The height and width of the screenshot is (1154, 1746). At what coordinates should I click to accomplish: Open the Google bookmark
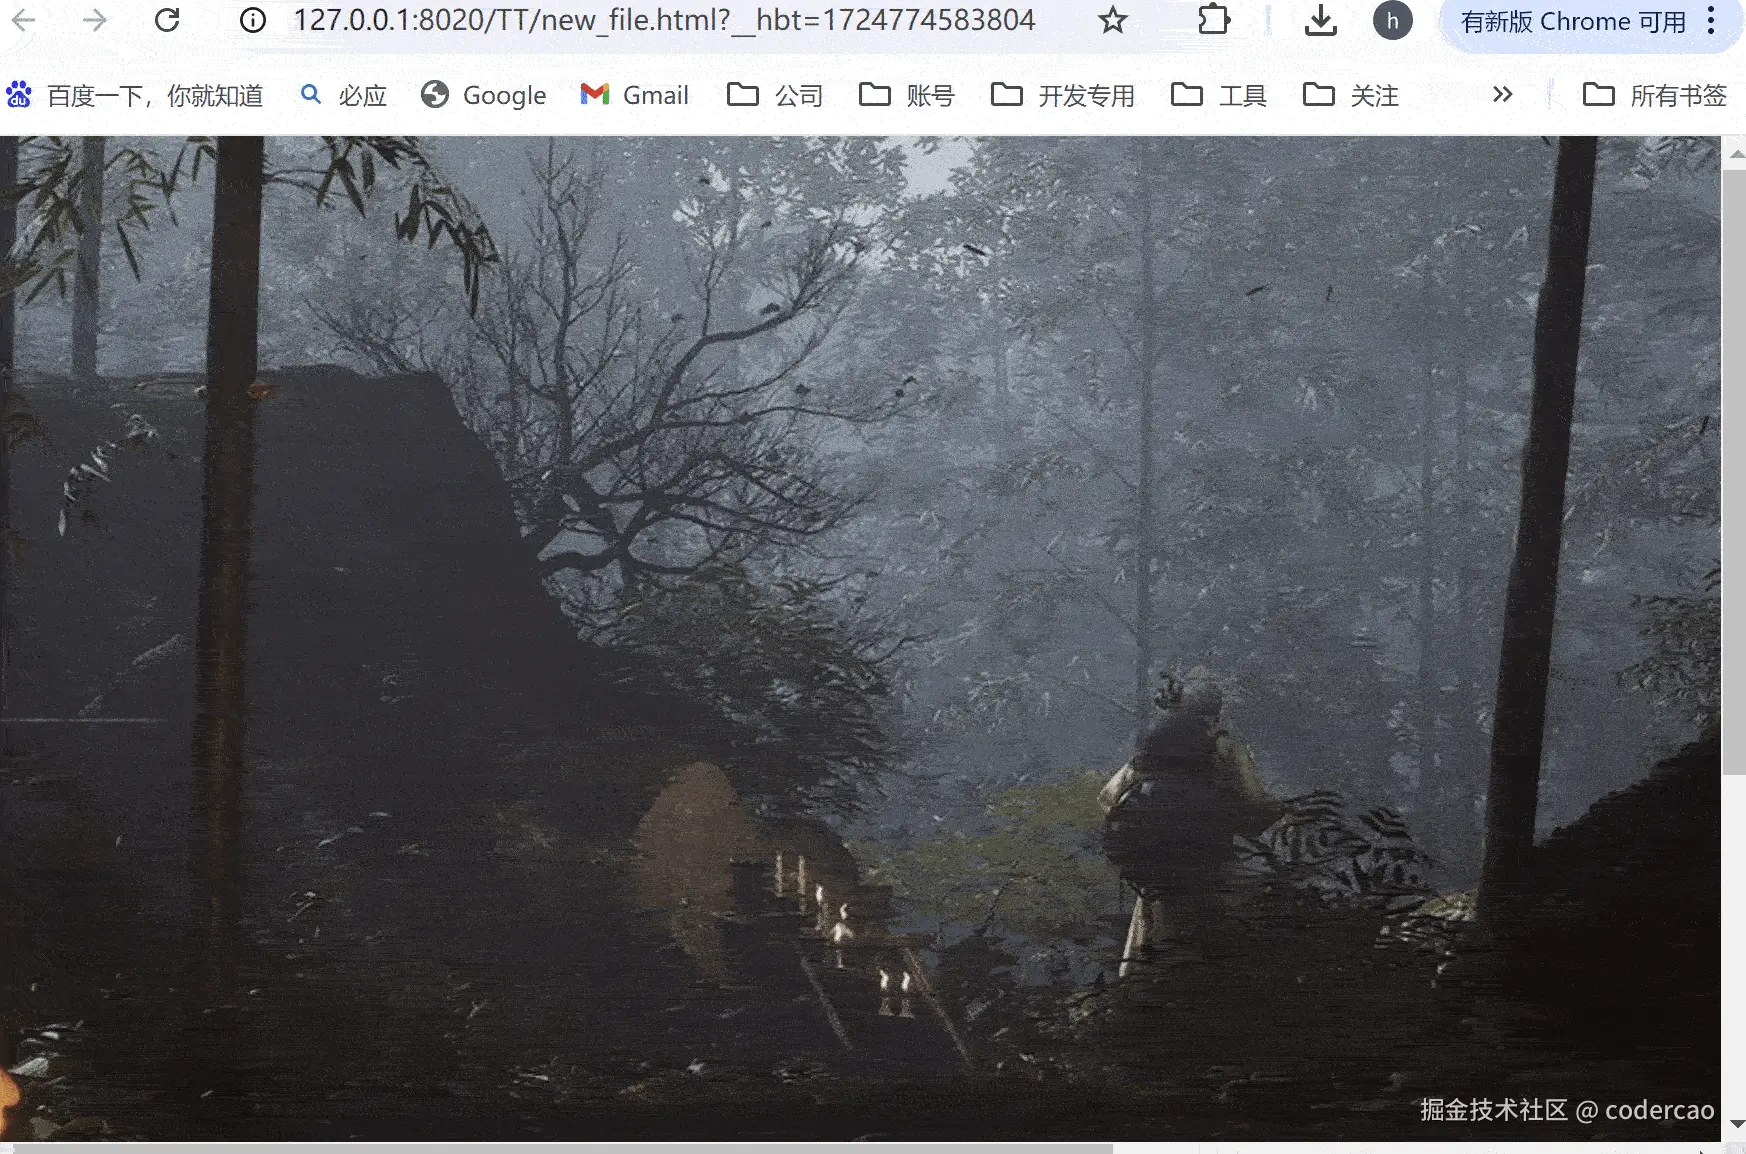[484, 95]
